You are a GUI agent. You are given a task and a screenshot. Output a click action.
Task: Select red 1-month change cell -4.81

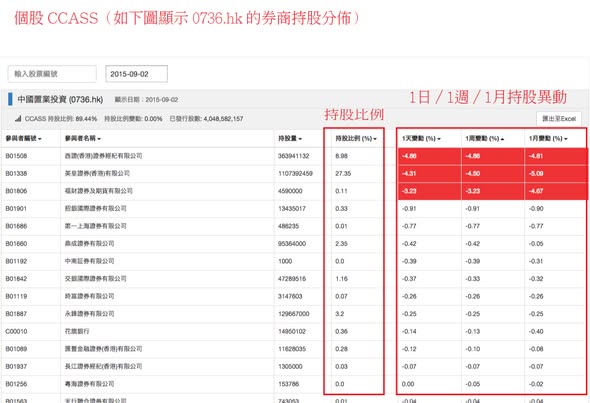pos(556,156)
